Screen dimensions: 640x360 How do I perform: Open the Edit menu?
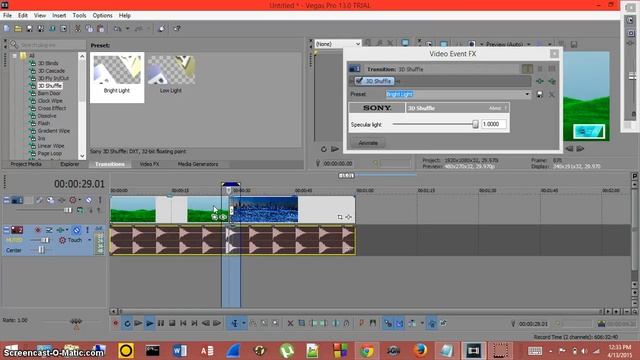tap(22, 16)
